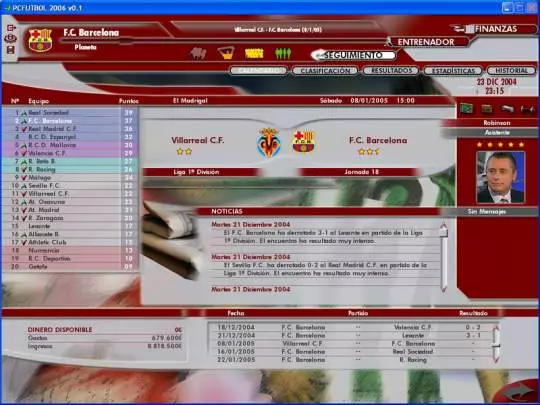The width and height of the screenshot is (540, 405).
Task: Click the red check mark next to Málaga
Action: 24,178
